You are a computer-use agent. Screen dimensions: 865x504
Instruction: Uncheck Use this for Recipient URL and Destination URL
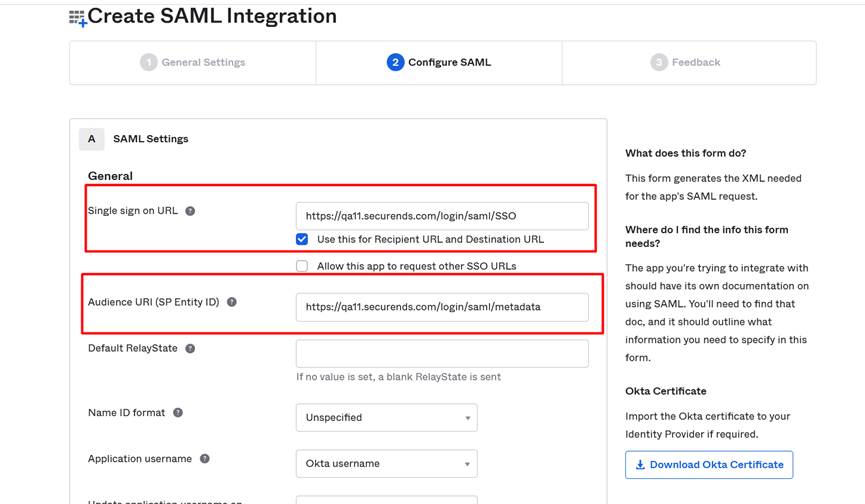tap(302, 239)
